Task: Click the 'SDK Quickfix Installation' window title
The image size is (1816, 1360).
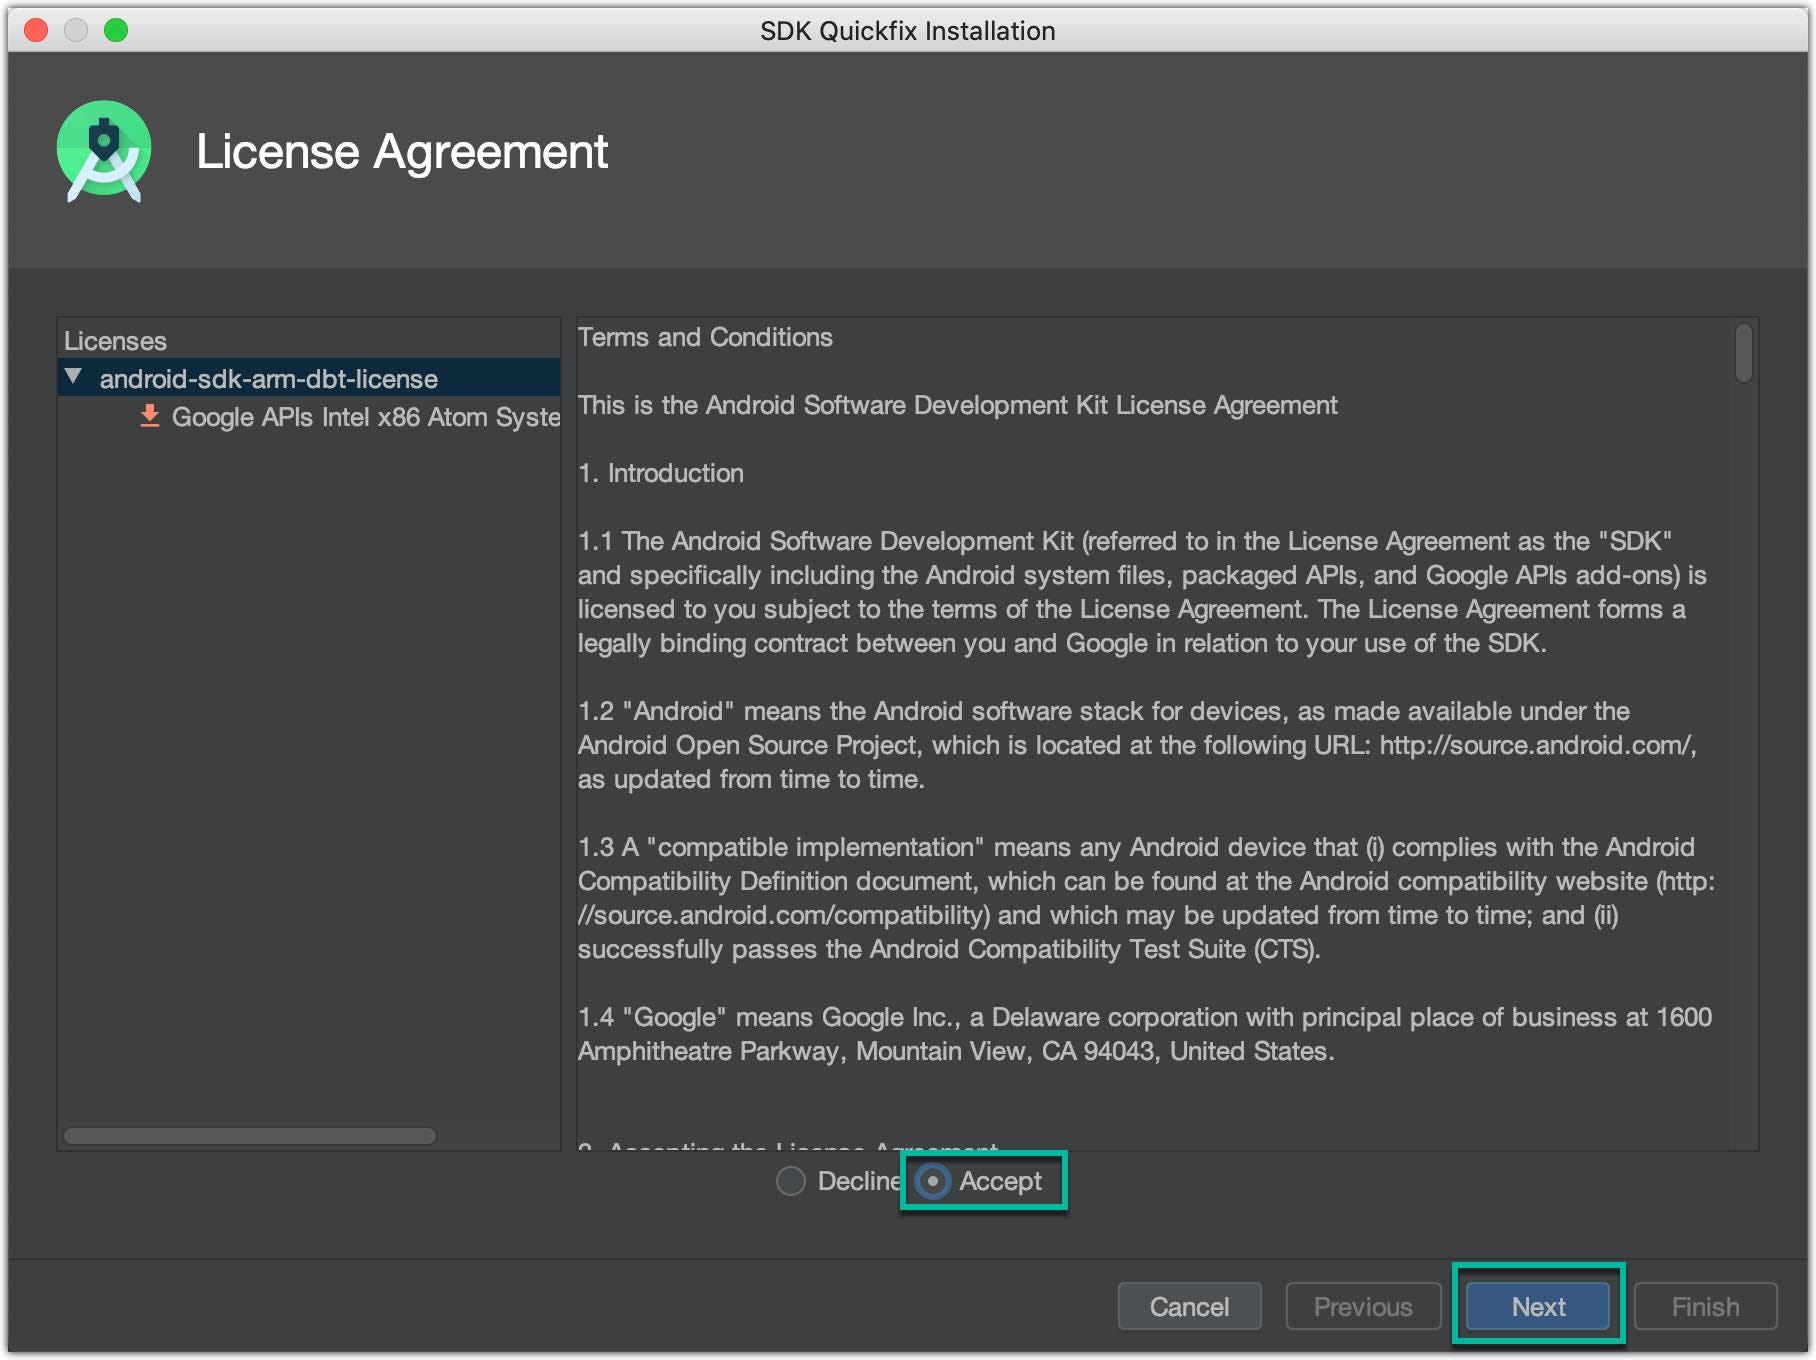Action: point(908,31)
